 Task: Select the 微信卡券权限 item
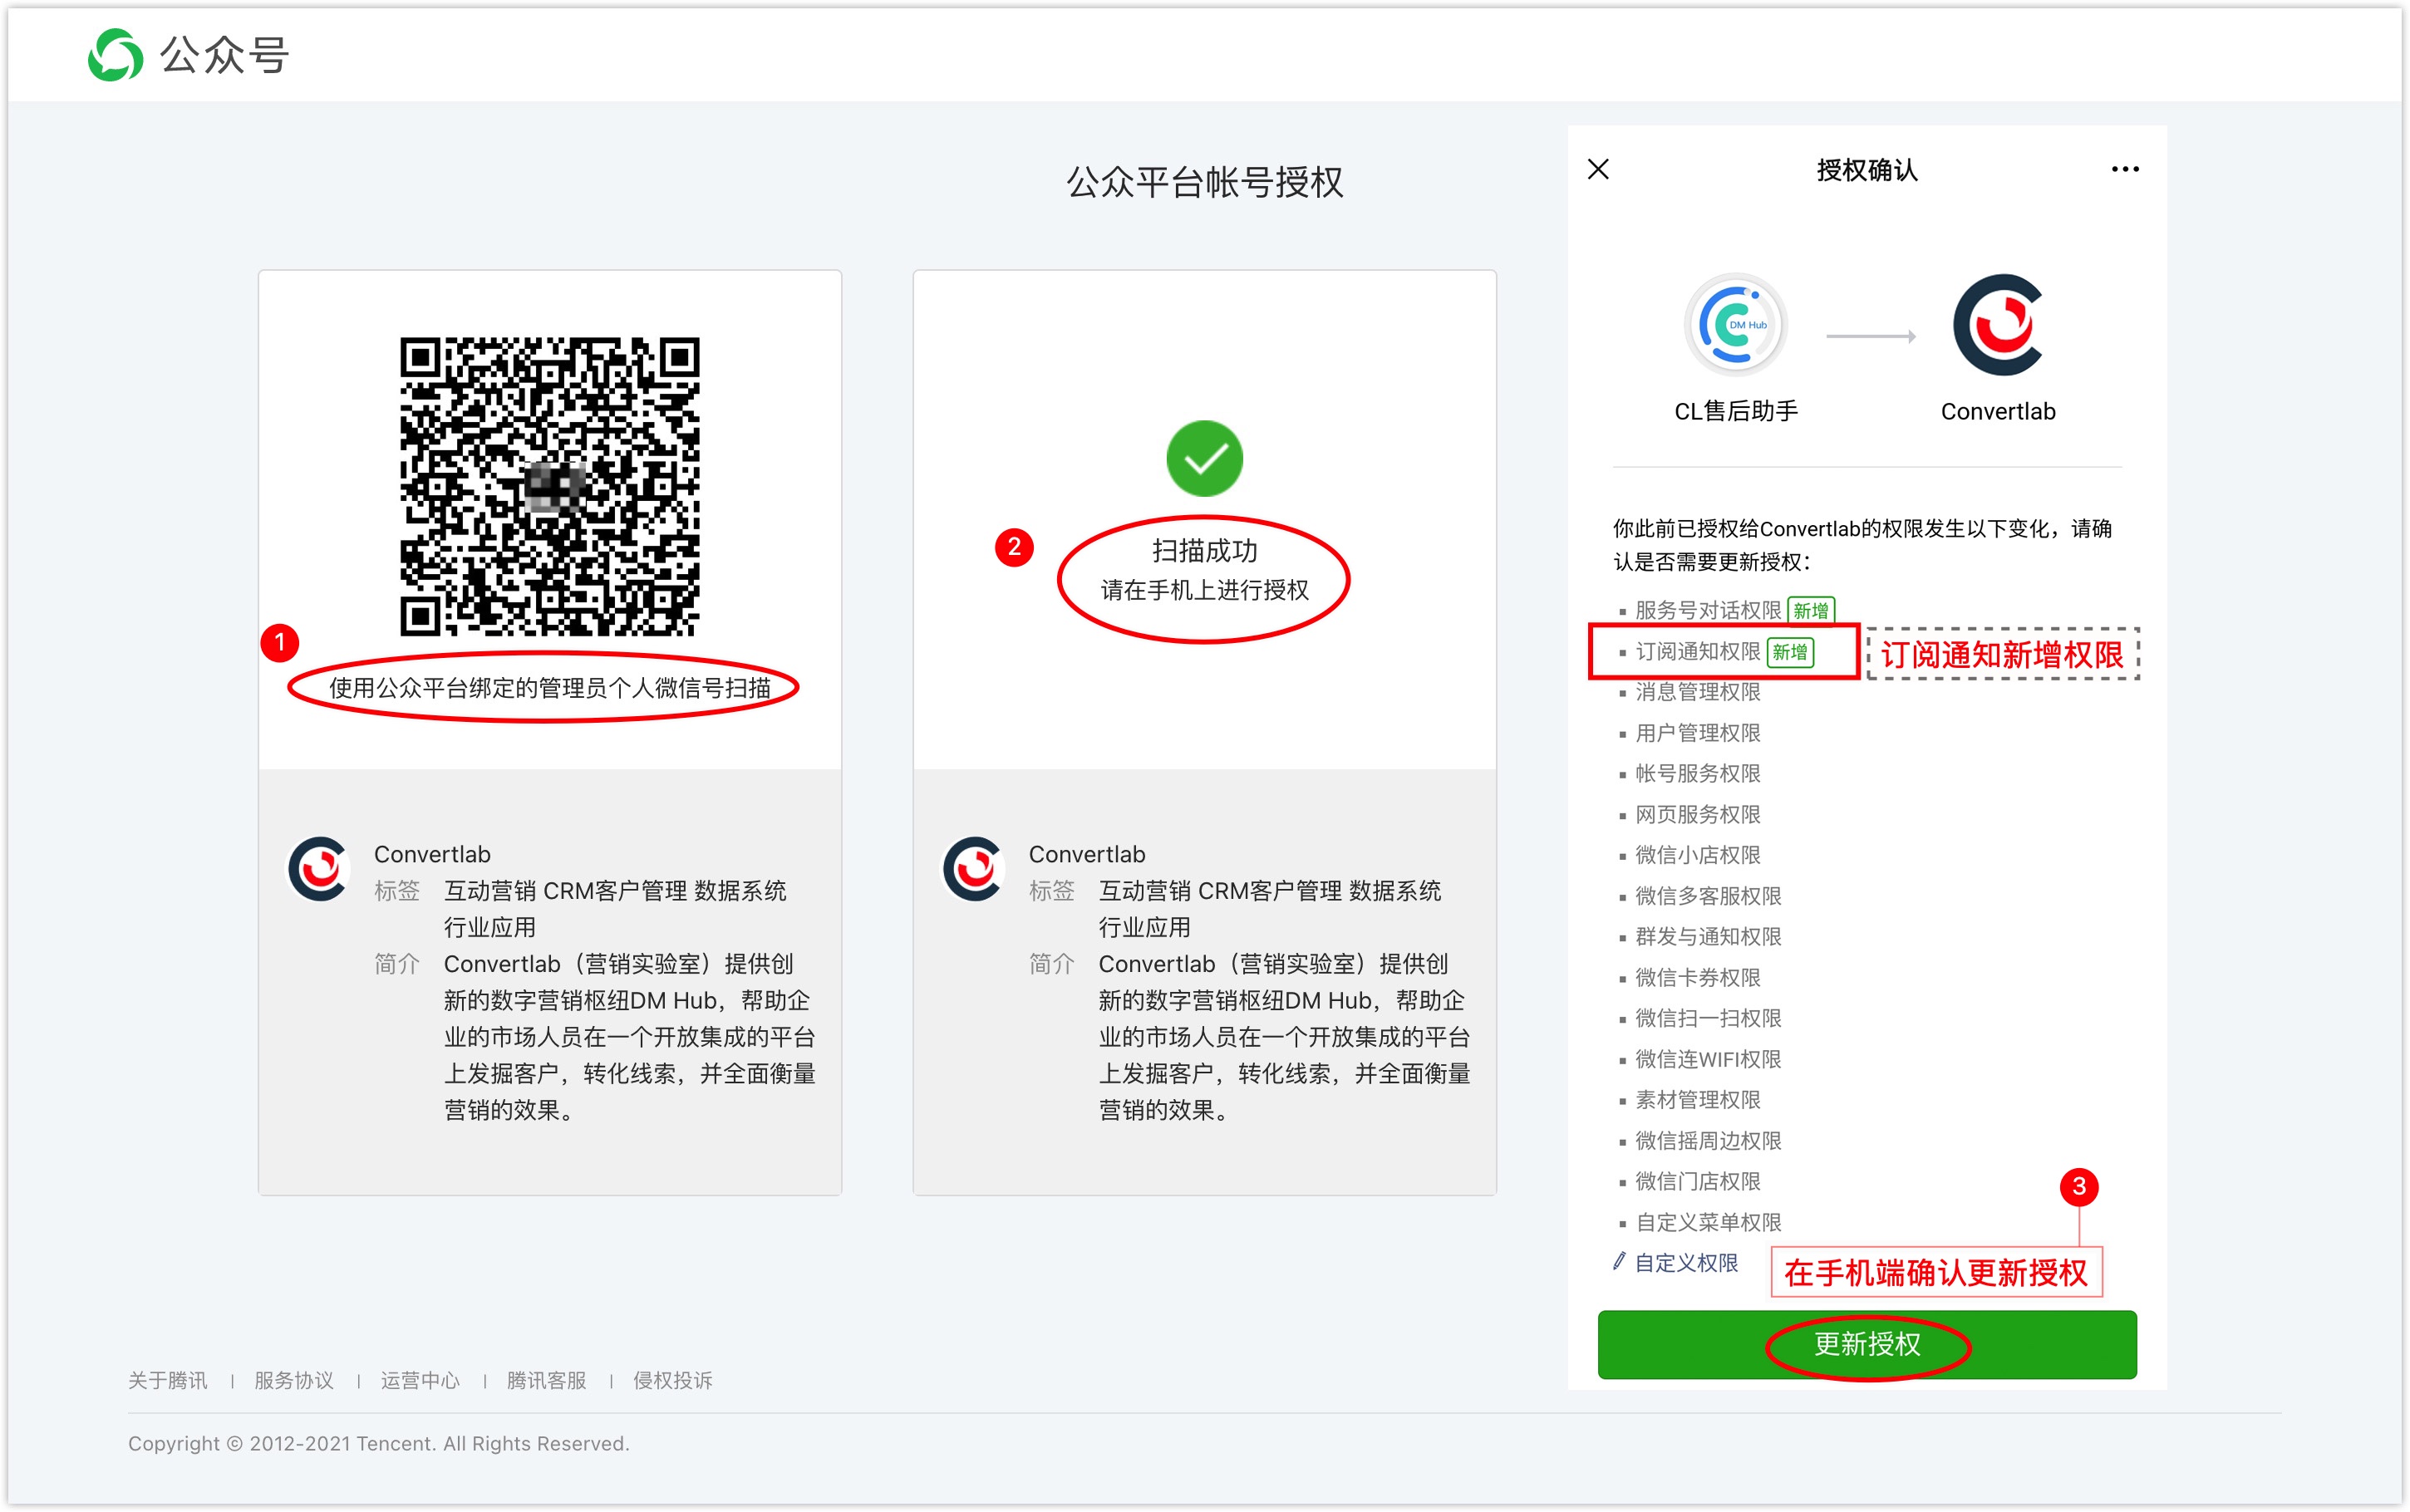coord(1697,977)
